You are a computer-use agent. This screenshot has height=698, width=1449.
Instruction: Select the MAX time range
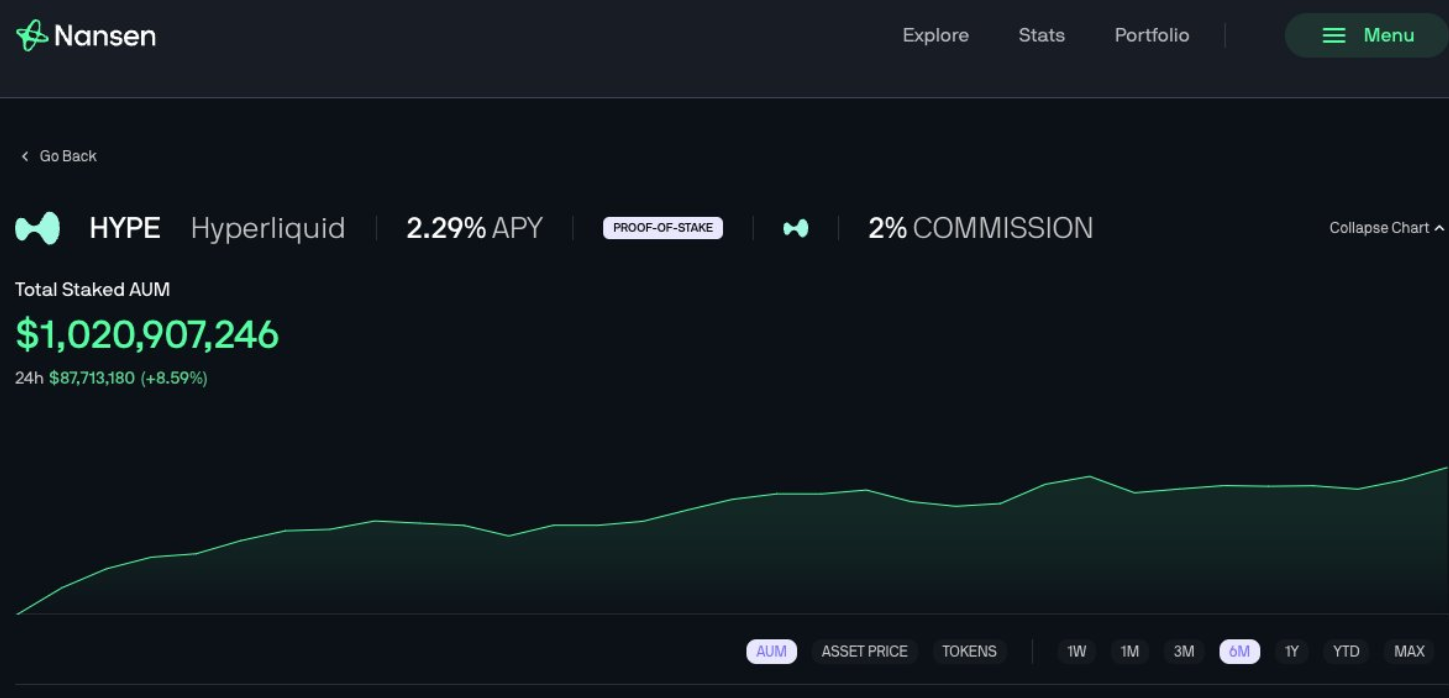coord(1409,652)
